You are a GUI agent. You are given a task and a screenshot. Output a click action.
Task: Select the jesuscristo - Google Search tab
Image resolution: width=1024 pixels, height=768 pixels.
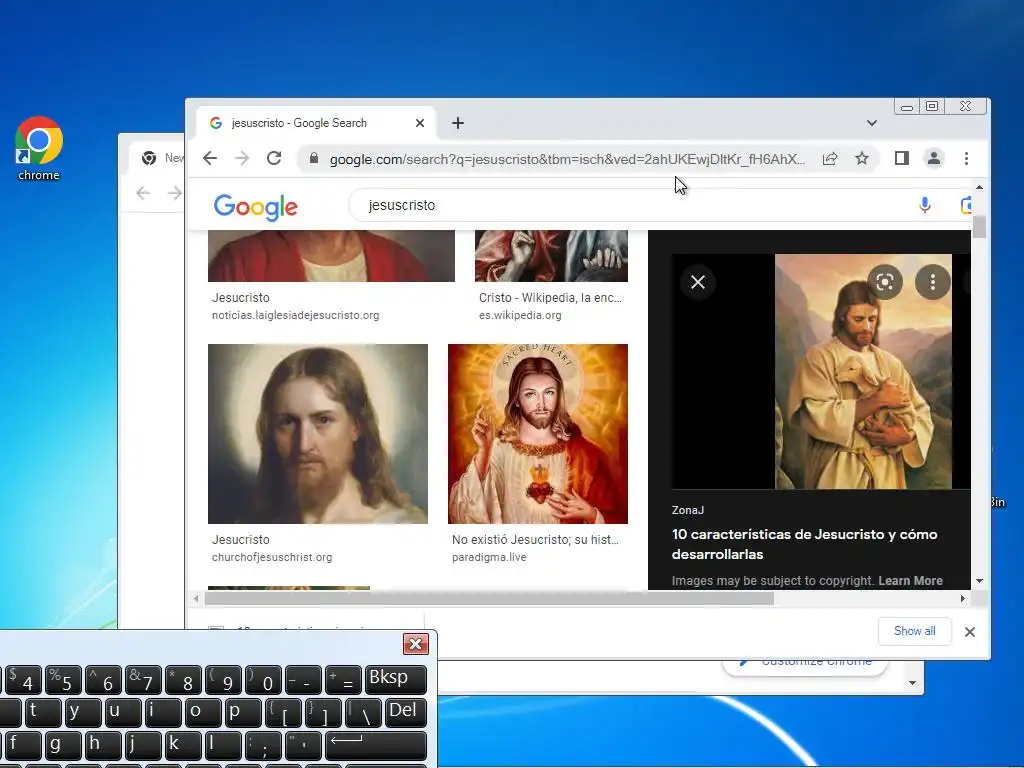(x=317, y=123)
